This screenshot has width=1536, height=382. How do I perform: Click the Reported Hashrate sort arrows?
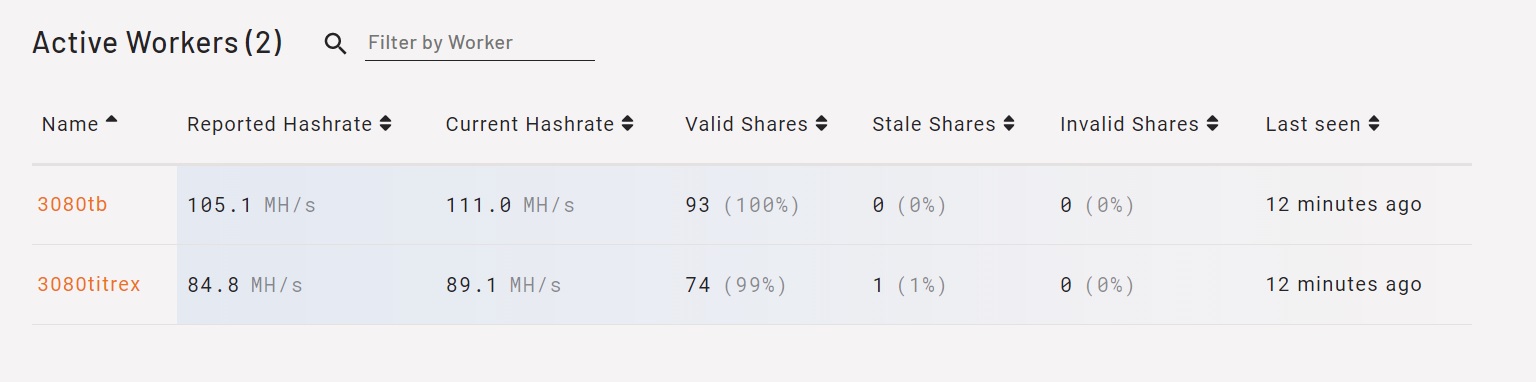pyautogui.click(x=385, y=124)
